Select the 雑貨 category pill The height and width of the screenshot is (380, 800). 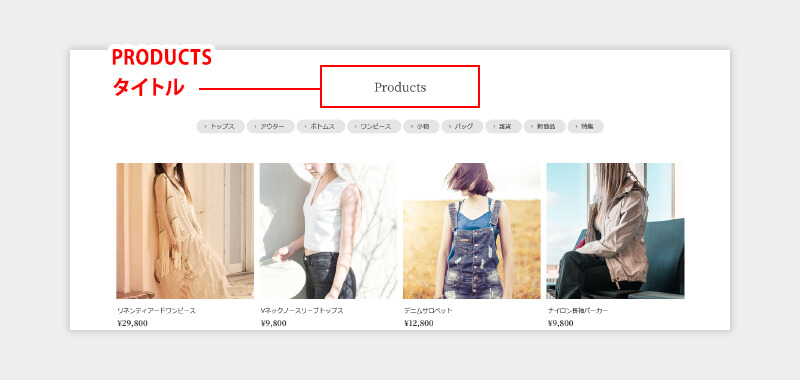(x=504, y=126)
